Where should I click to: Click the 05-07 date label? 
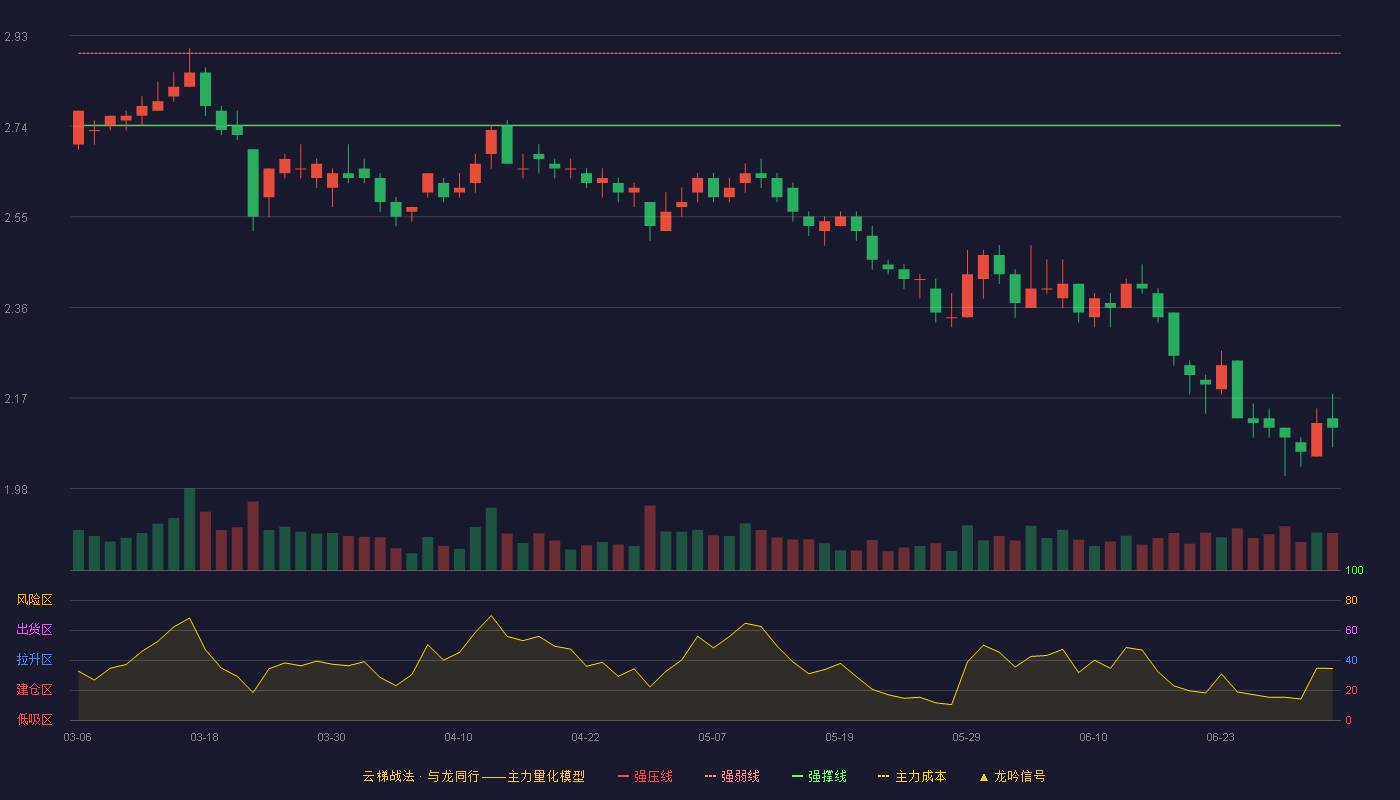[x=712, y=737]
